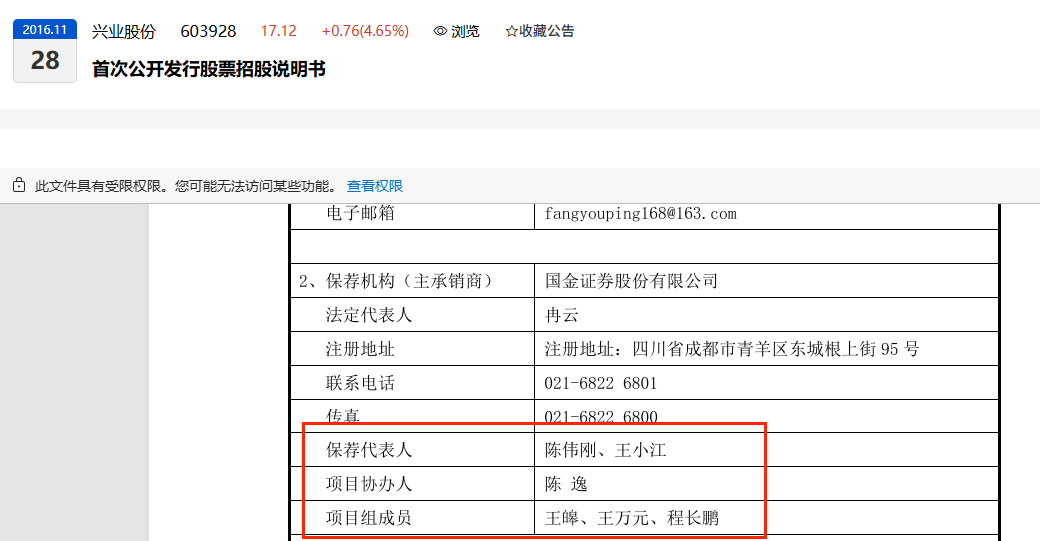Click the lock icon in the restricted permission bar

pos(19,185)
